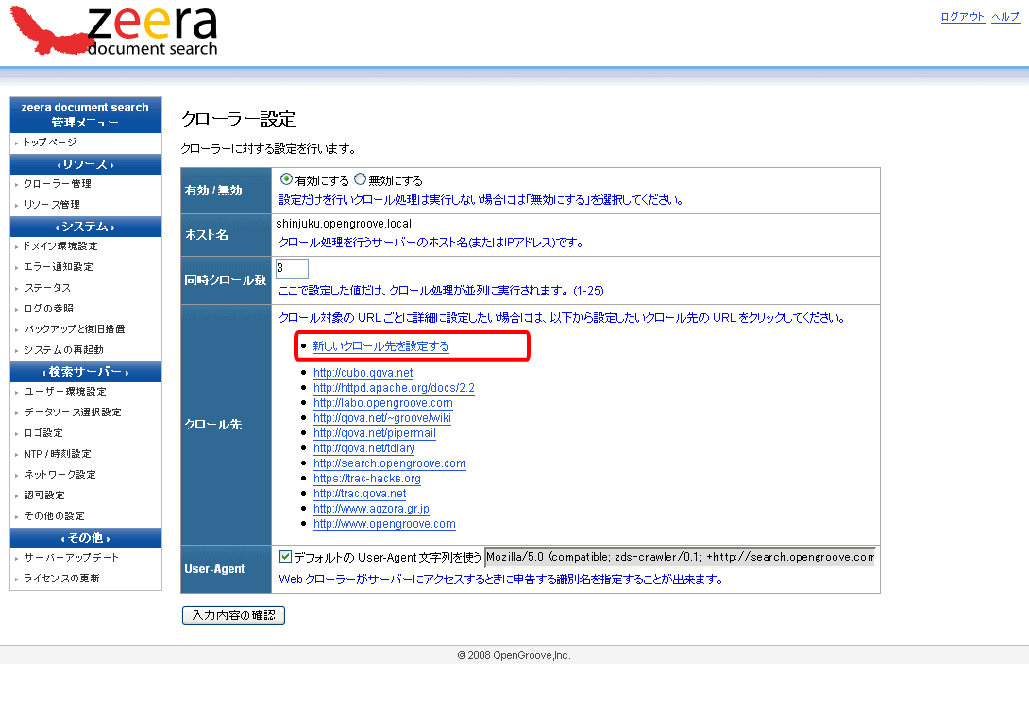
Task: Open ステータス menu item
Action: coord(47,287)
